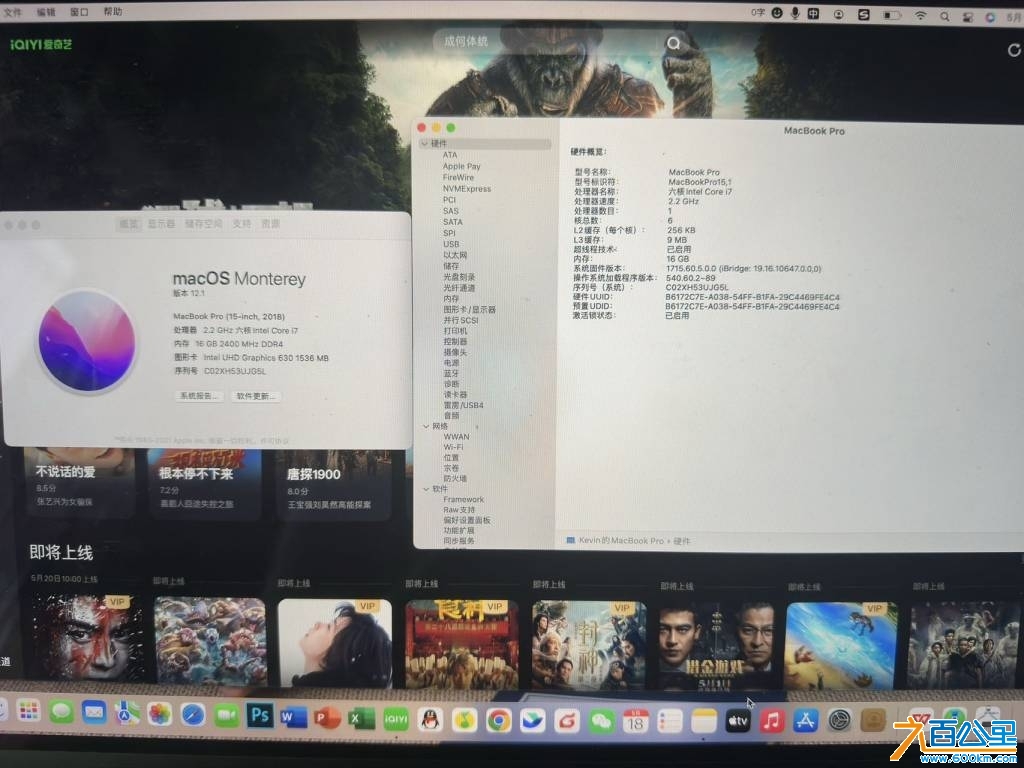The height and width of the screenshot is (768, 1024).
Task: Click the iQIYI logo
Action: (41, 44)
